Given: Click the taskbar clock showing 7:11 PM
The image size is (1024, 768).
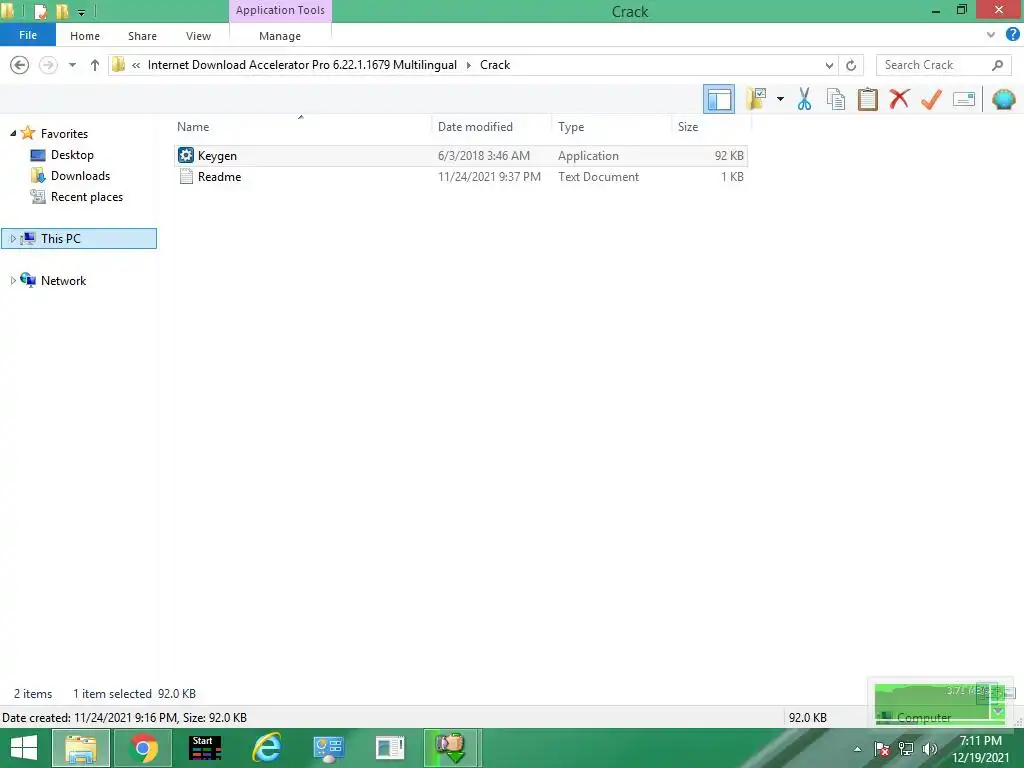Looking at the screenshot, I should pos(980,749).
